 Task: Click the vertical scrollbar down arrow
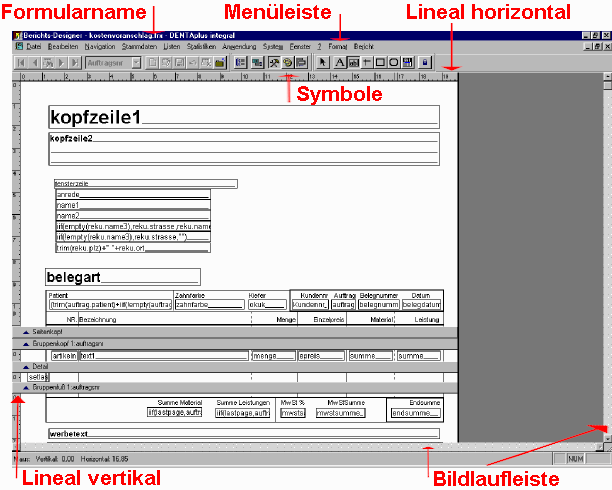608,438
